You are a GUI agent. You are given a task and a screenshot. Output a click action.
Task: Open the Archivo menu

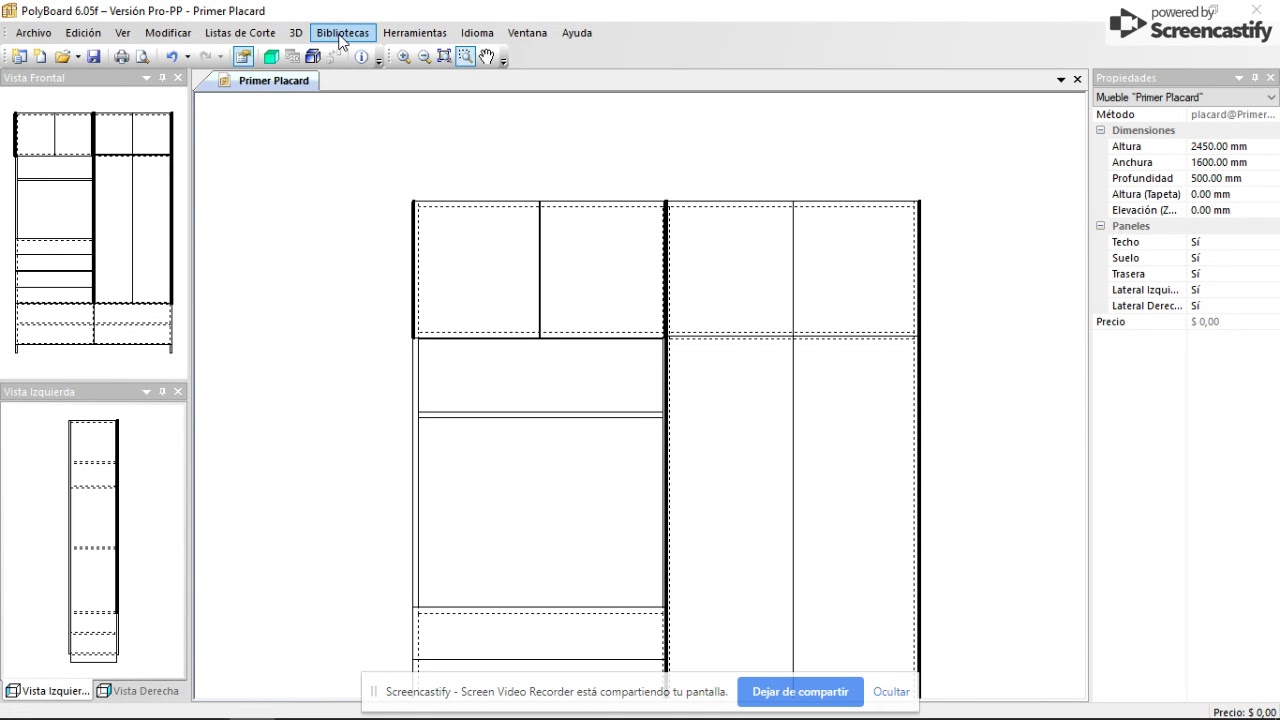coord(34,33)
